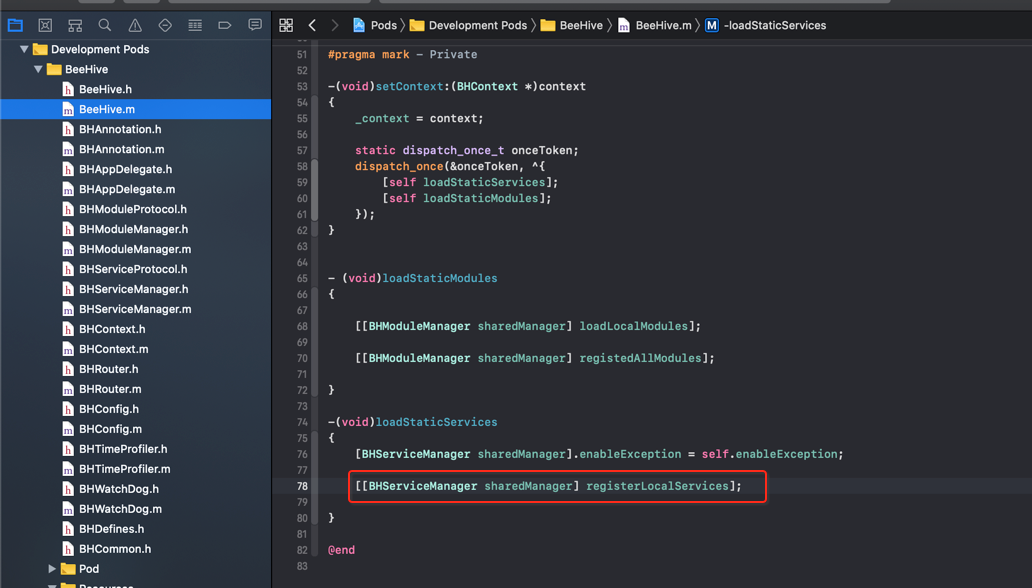Open the related items grid icon
This screenshot has height=588, width=1032.
[286, 26]
